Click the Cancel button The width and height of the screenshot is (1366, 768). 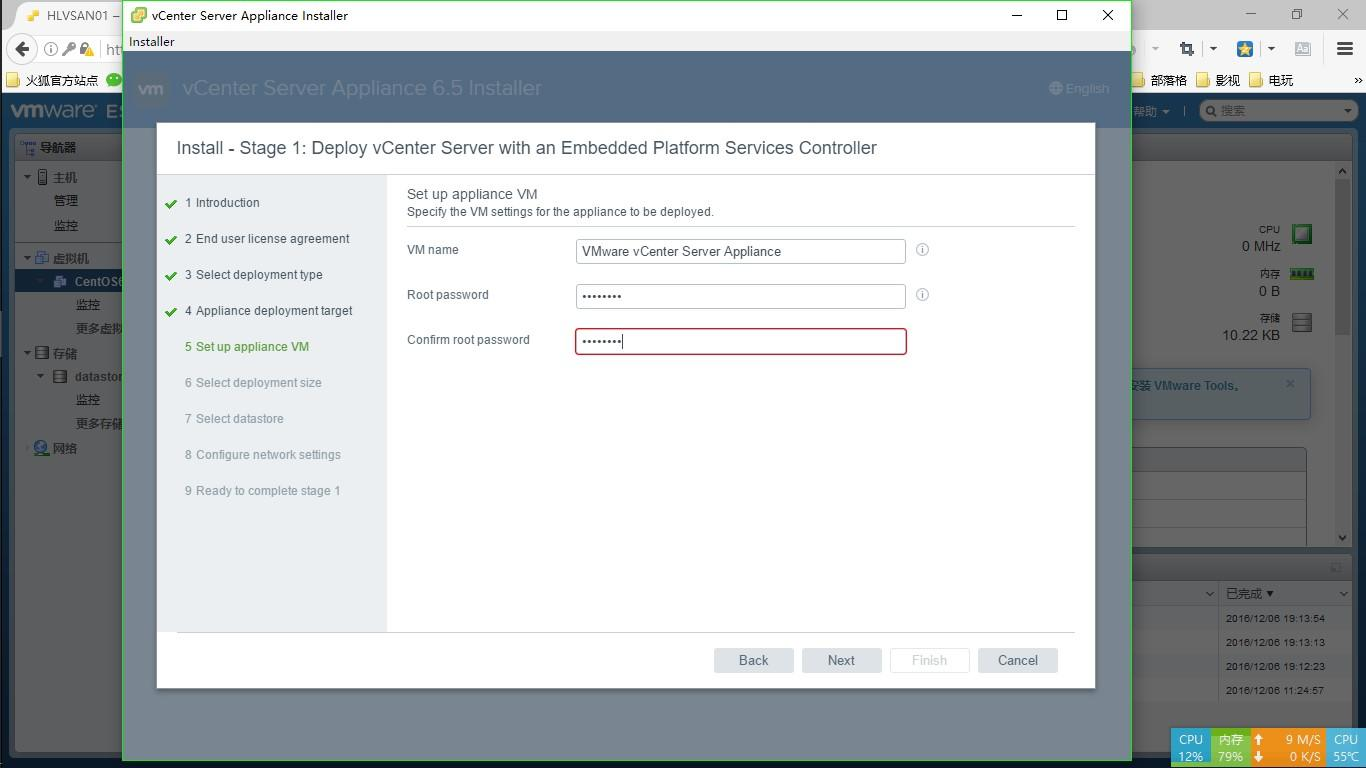click(1017, 660)
